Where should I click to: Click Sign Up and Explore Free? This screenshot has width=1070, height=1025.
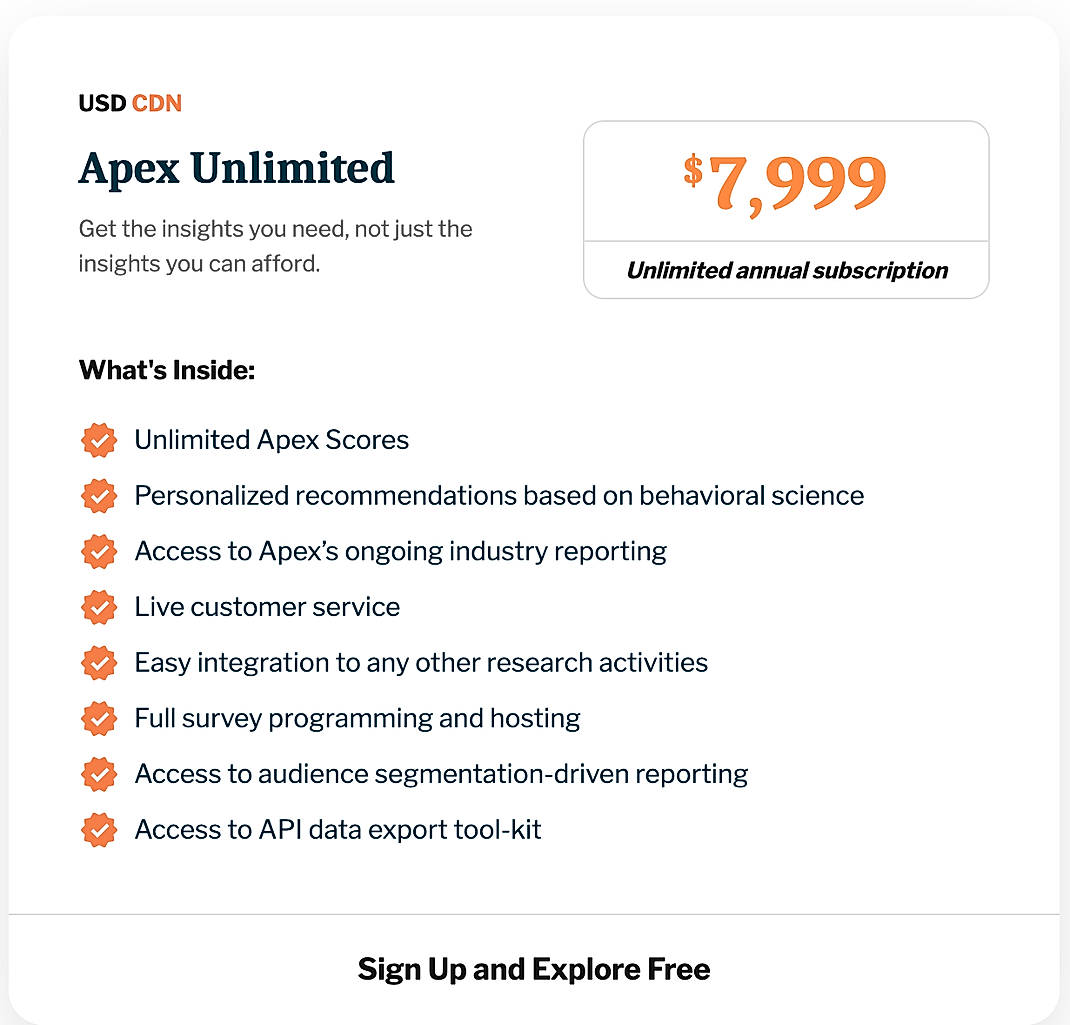pyautogui.click(x=534, y=969)
